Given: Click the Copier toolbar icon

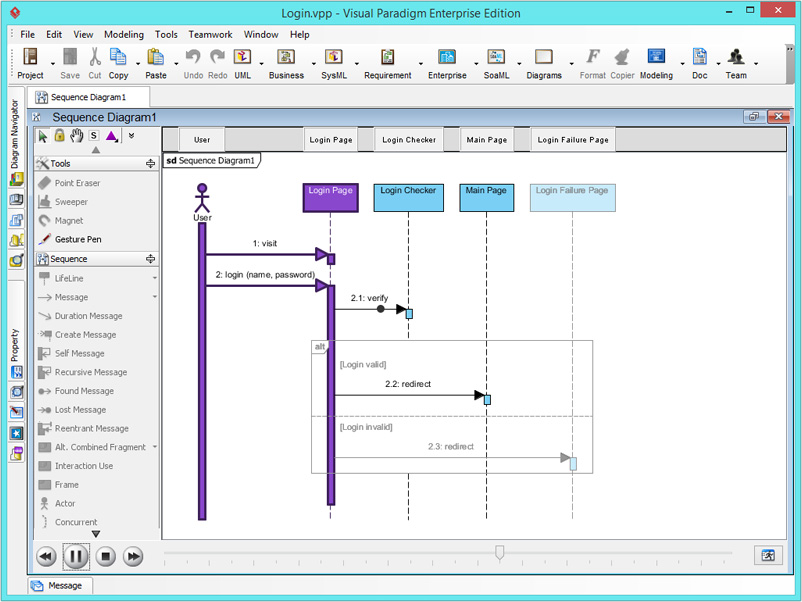Looking at the screenshot, I should (x=622, y=56).
